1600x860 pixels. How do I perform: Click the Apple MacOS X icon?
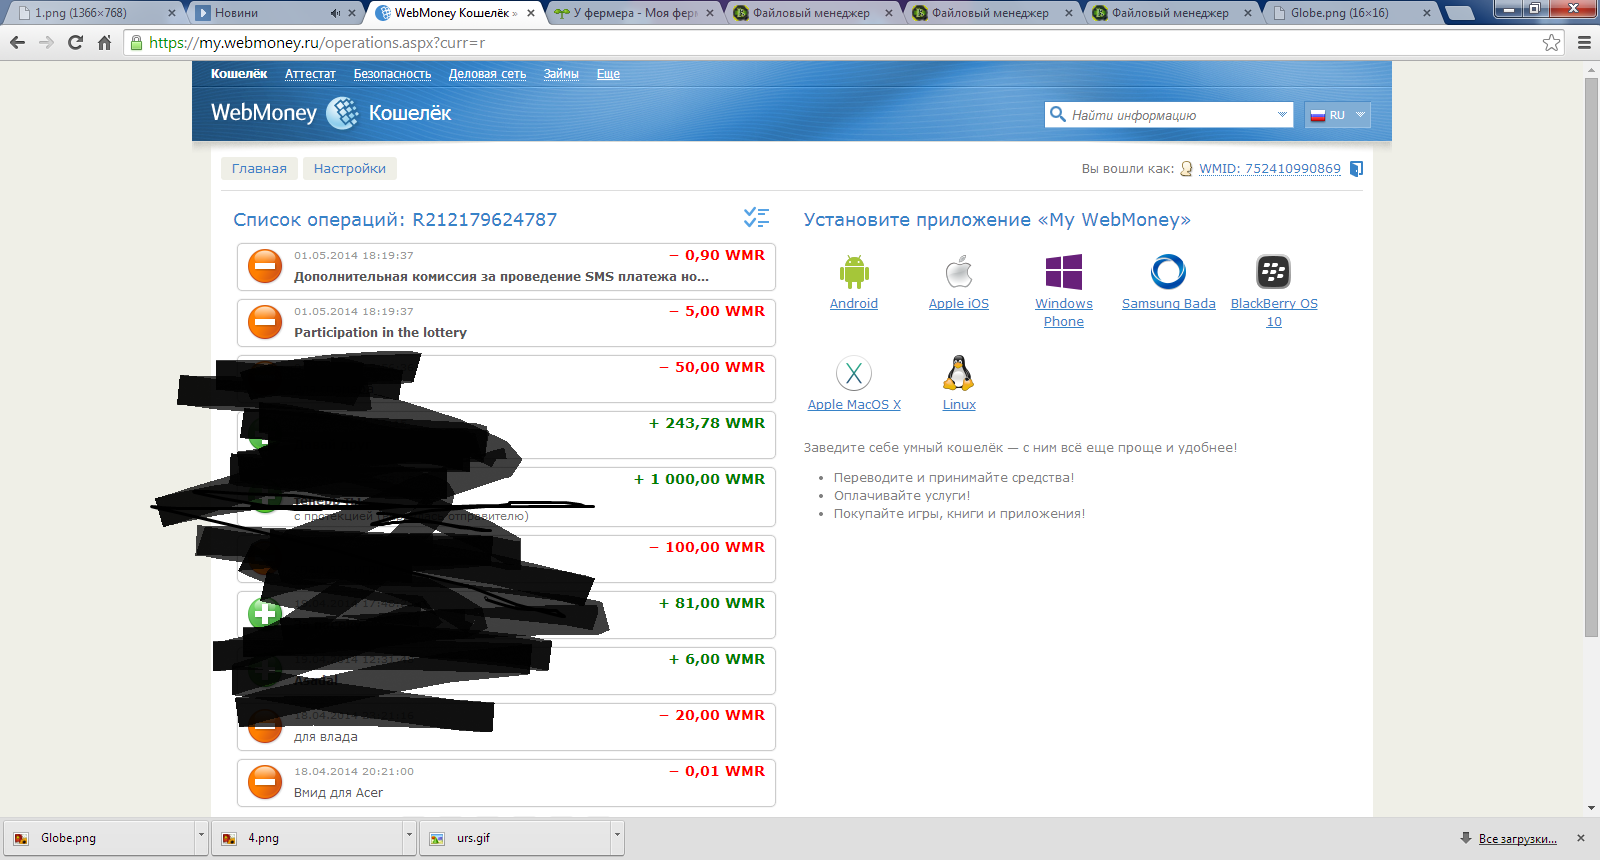click(854, 374)
